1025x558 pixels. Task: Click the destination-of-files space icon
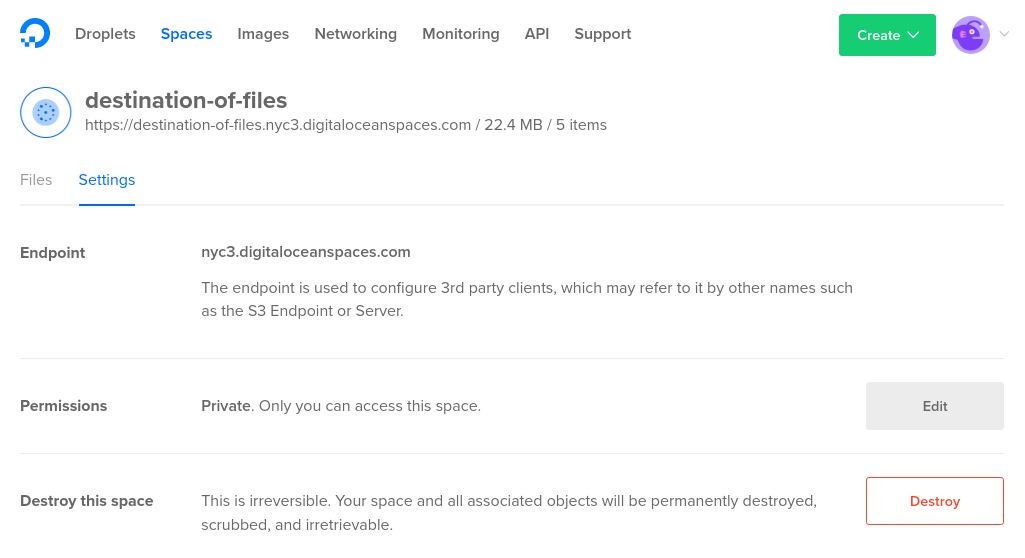[x=46, y=112]
